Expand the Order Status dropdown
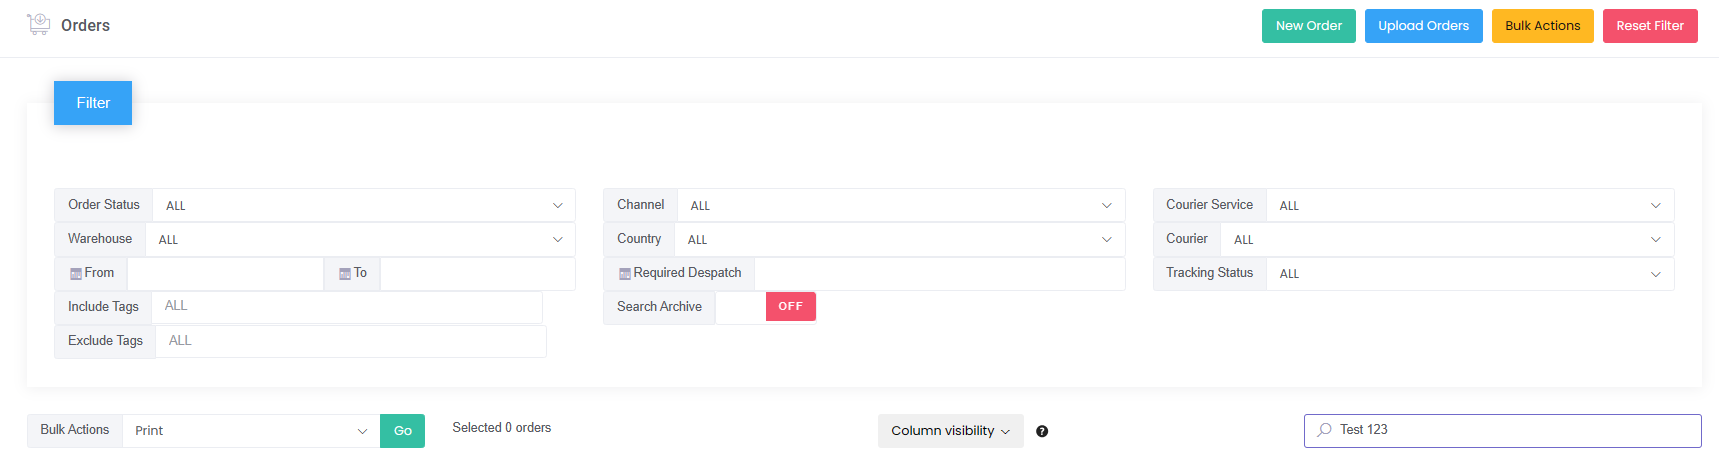Image resolution: width=1719 pixels, height=462 pixels. (x=364, y=205)
